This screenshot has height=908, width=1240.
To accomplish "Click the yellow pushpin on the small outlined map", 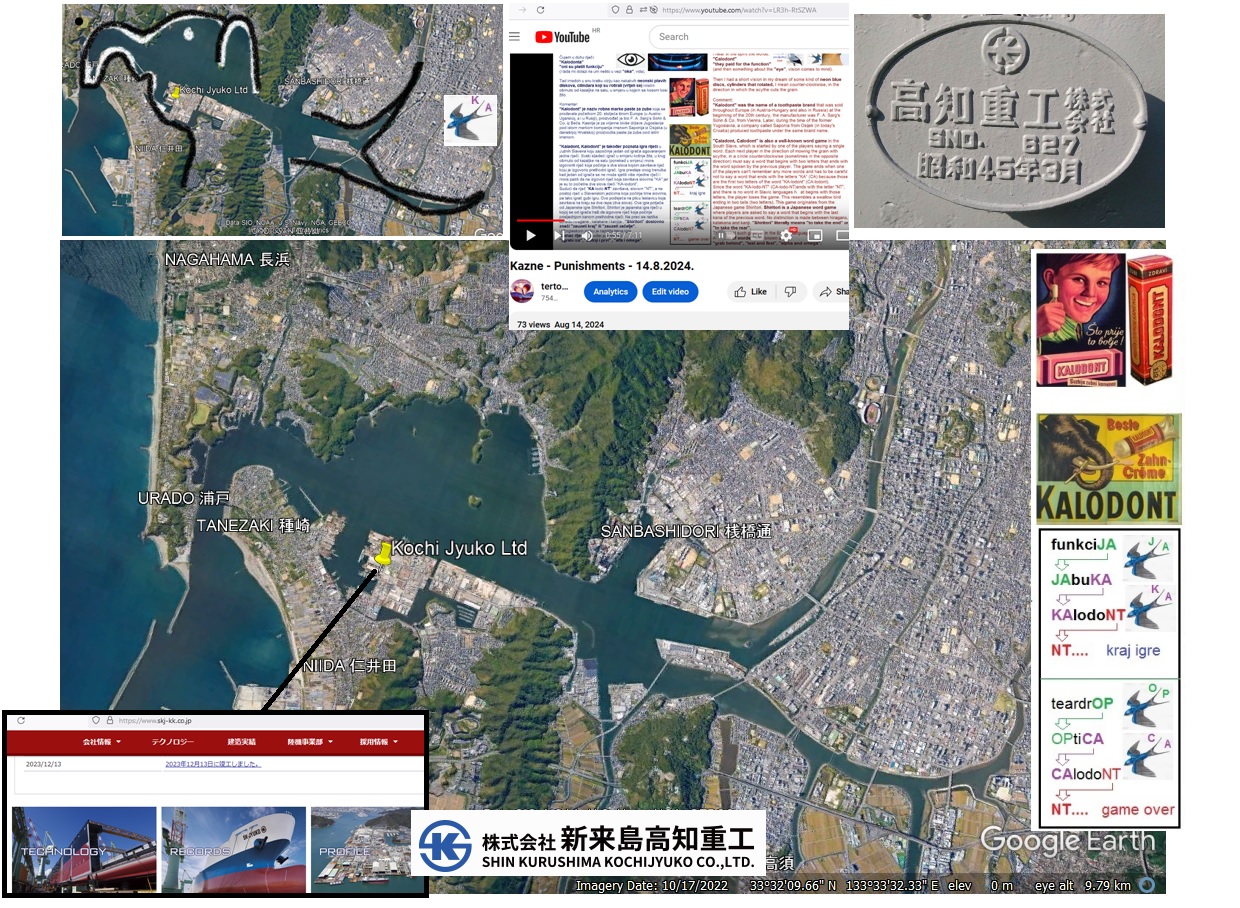I will click(x=177, y=92).
